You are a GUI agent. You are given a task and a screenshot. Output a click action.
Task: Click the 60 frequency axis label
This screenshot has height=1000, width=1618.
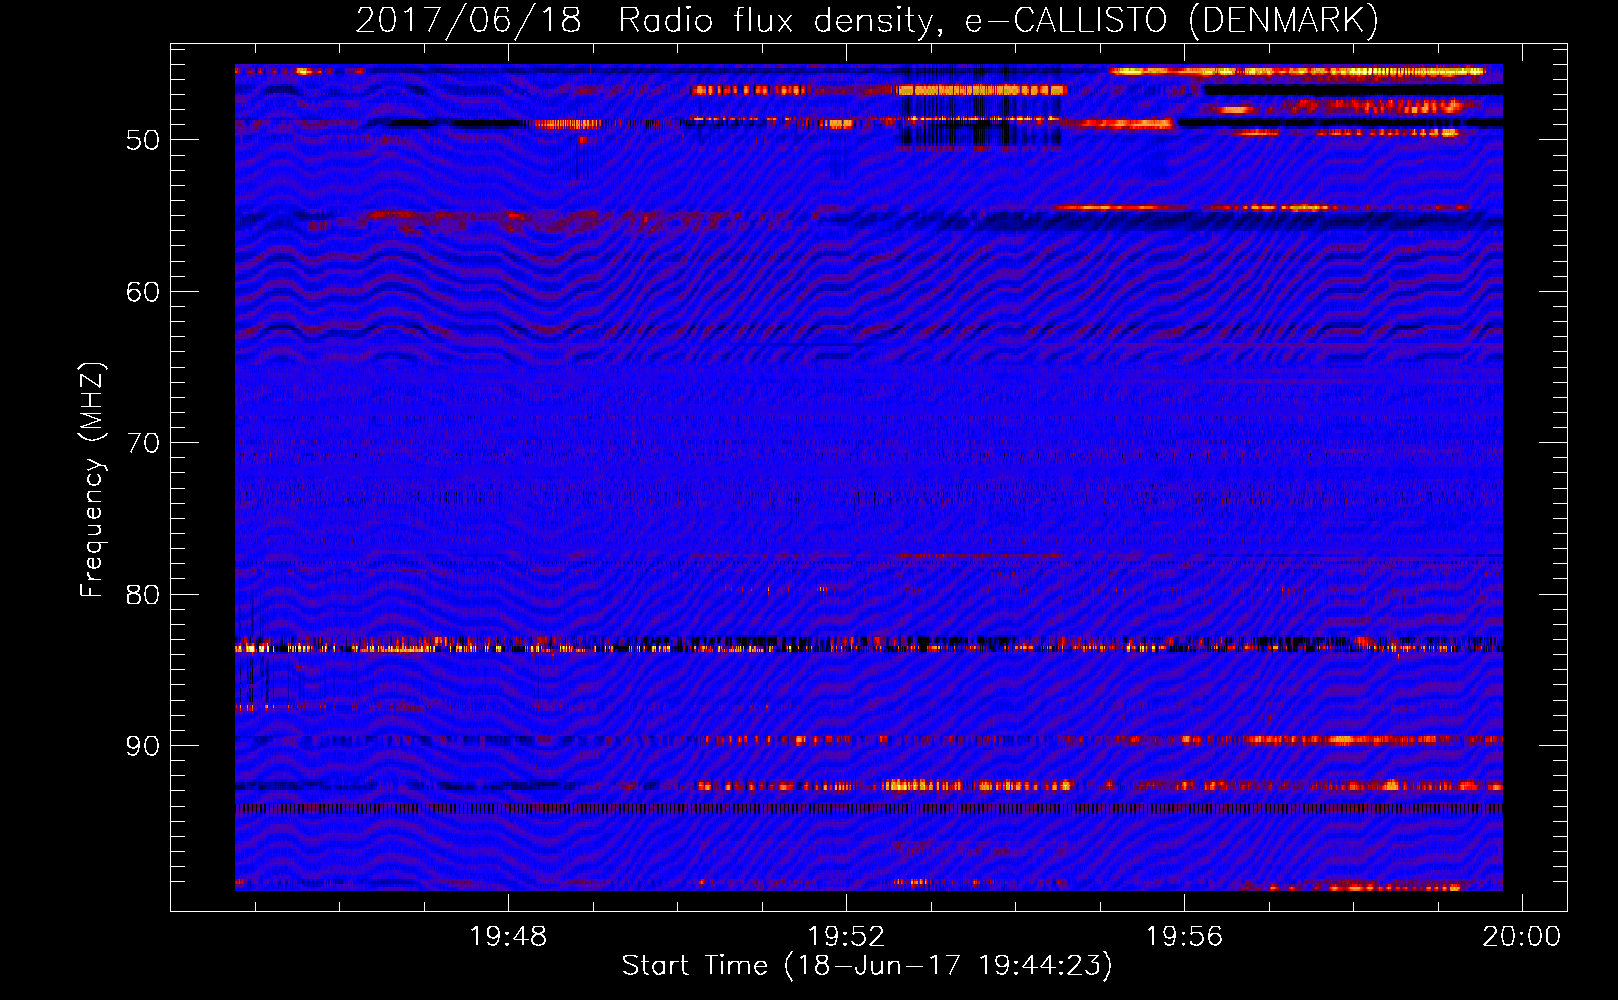[143, 292]
